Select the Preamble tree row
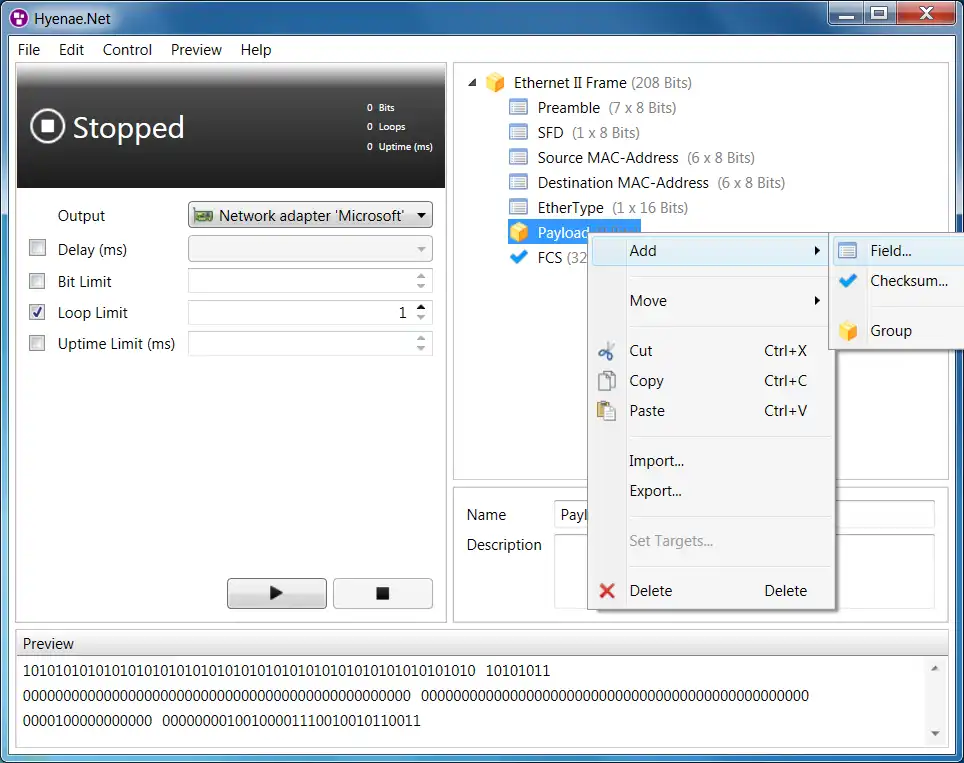 [593, 108]
